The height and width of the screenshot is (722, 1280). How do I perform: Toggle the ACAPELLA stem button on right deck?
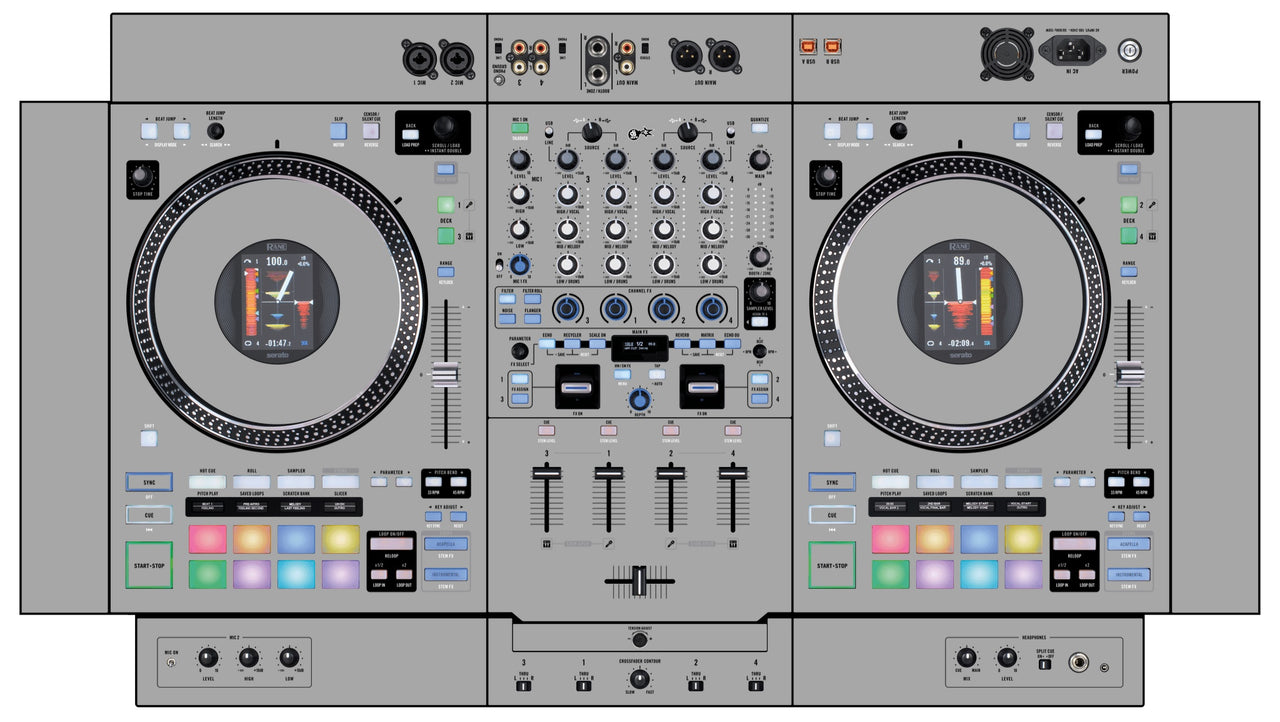[x=1128, y=544]
